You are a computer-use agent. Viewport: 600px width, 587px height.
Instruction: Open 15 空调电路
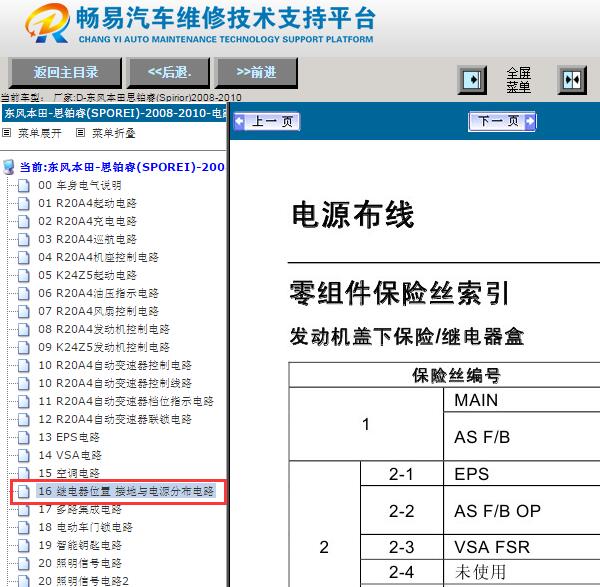(69, 473)
